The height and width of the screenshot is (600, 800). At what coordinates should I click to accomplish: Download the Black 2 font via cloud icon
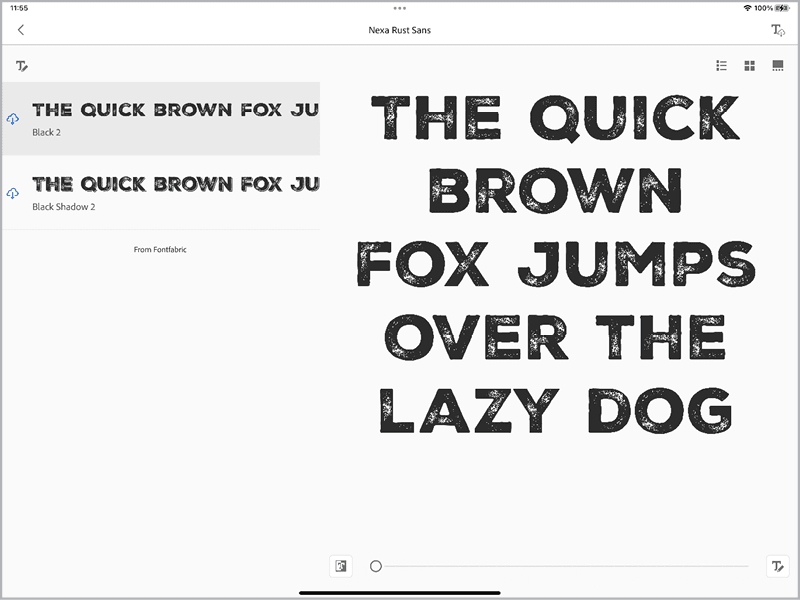pyautogui.click(x=13, y=119)
